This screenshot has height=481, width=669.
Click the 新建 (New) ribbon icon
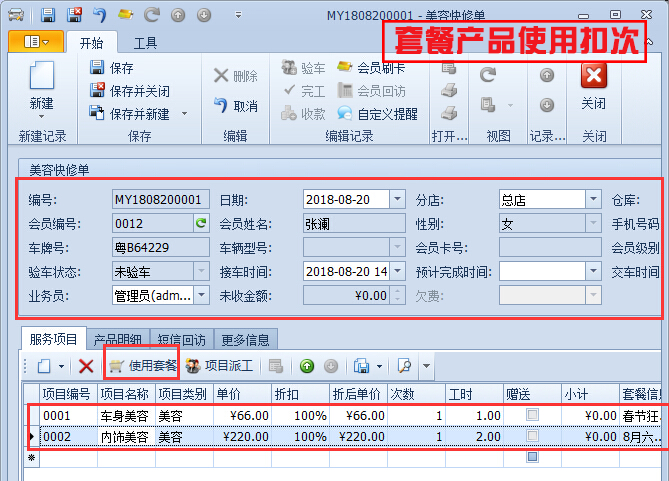click(x=41, y=85)
